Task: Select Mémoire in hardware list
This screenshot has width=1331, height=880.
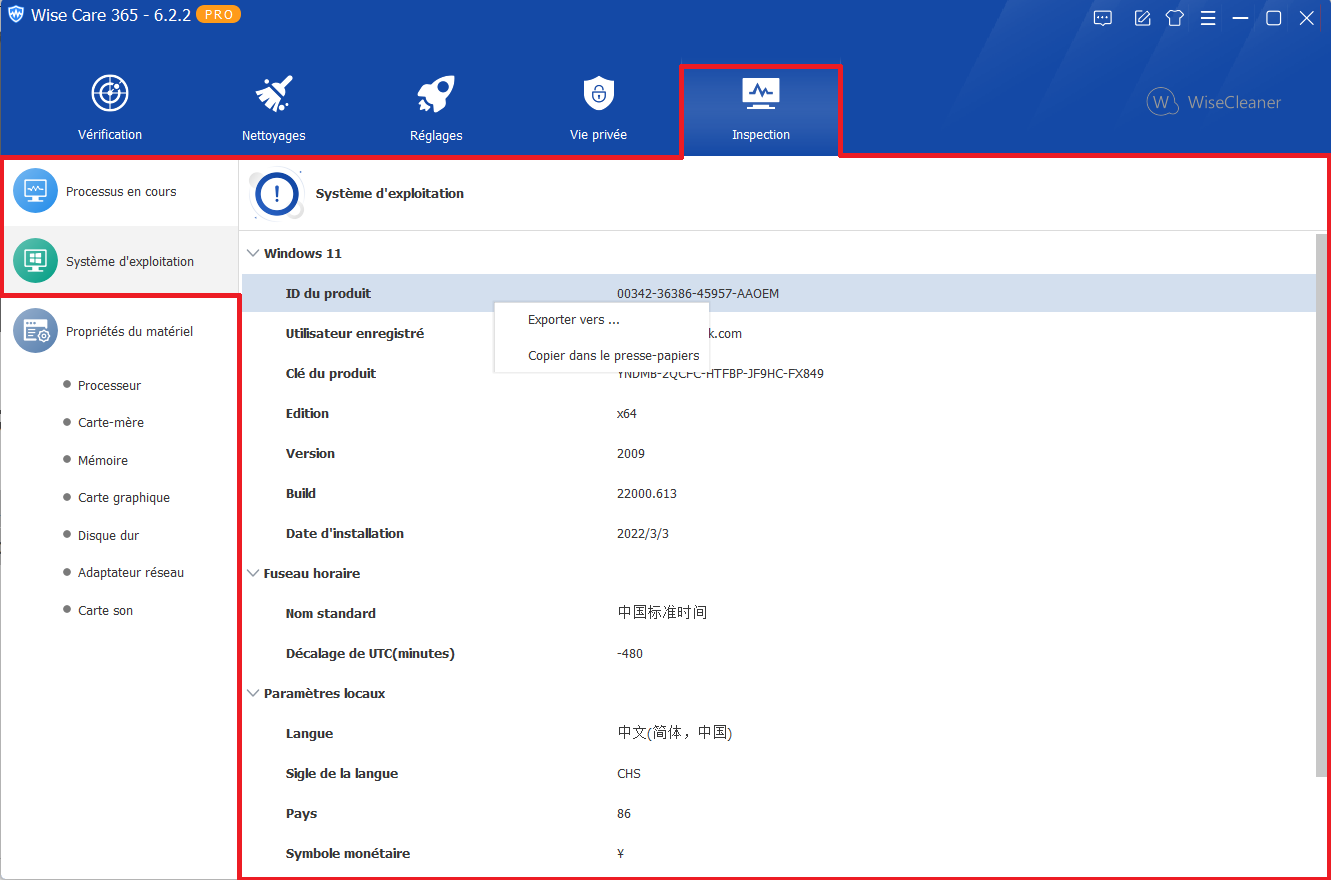Action: pos(103,460)
